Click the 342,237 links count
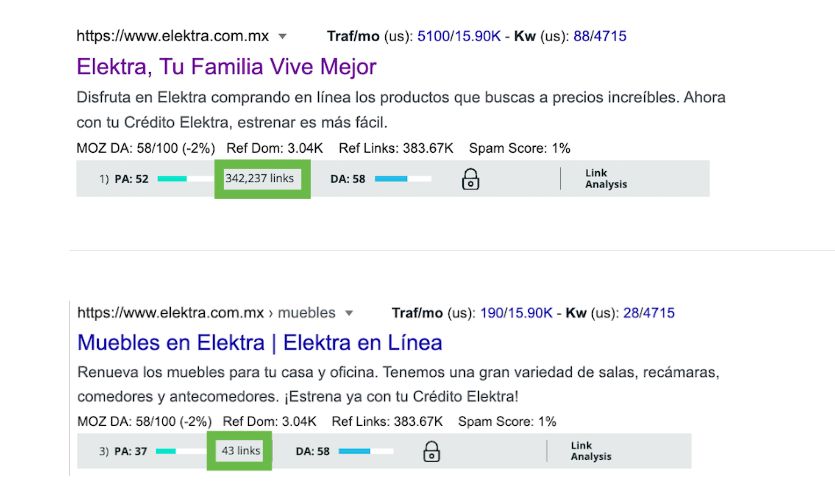The height and width of the screenshot is (500, 835). pos(259,178)
